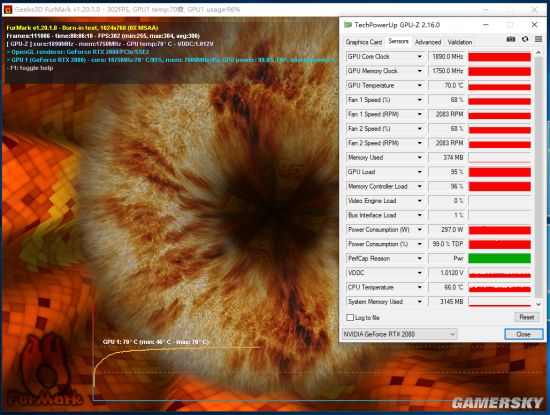Click scroll-up arrow in sensors list
The height and width of the screenshot is (415, 550).
538,53
